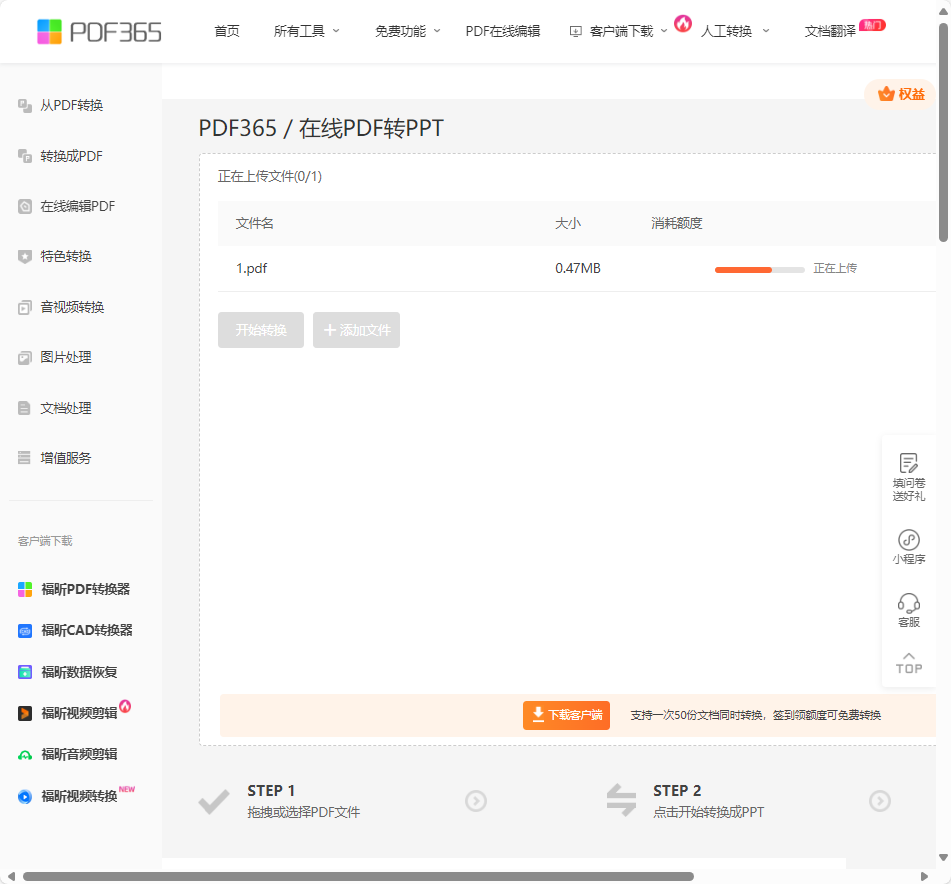Open the 客户端下载 menu
This screenshot has height=884, width=951.
[621, 31]
